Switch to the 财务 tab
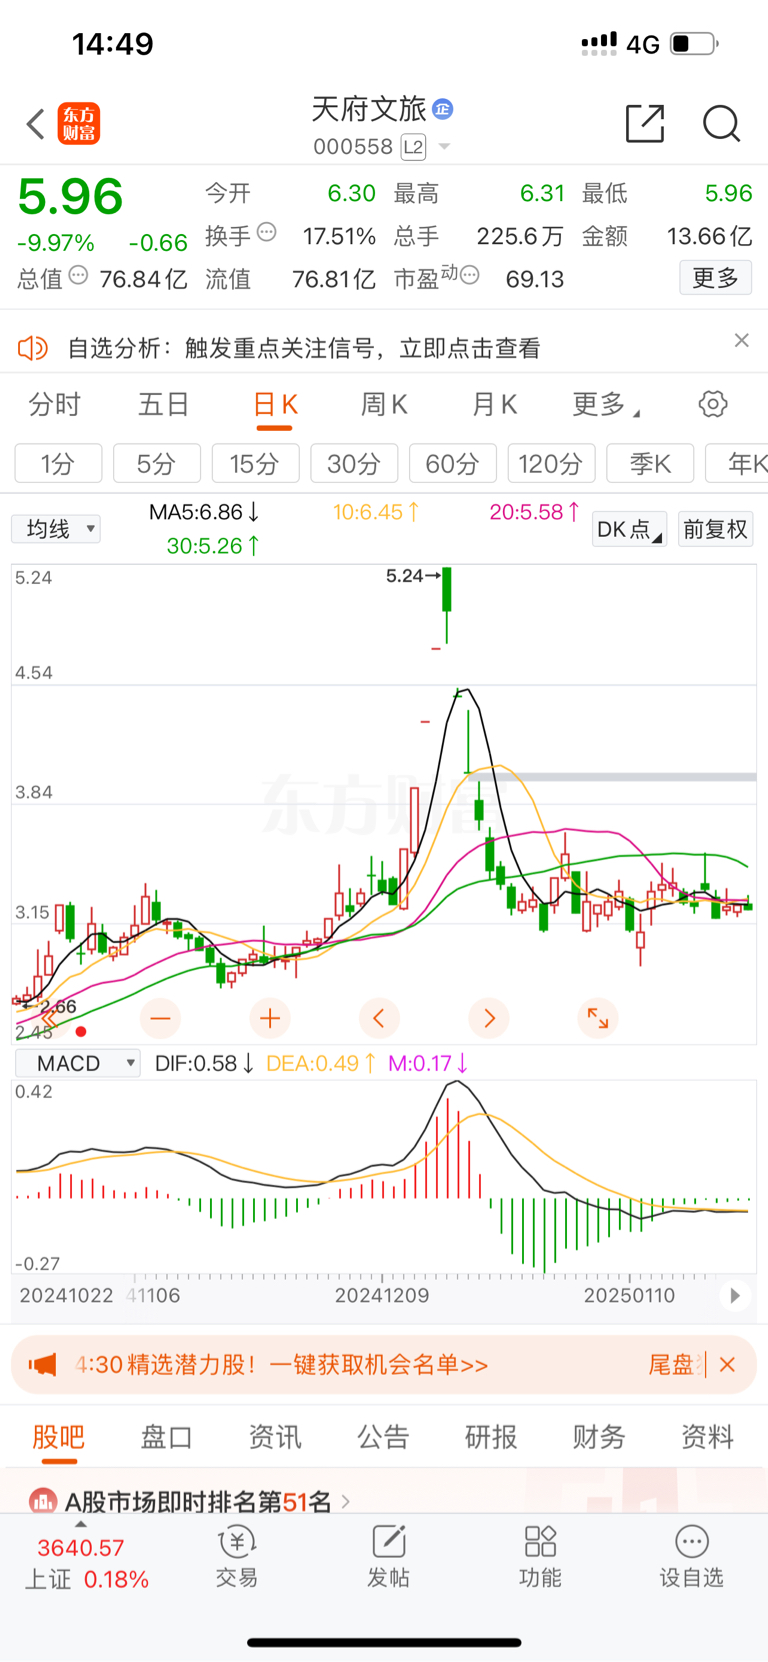 [x=599, y=1437]
